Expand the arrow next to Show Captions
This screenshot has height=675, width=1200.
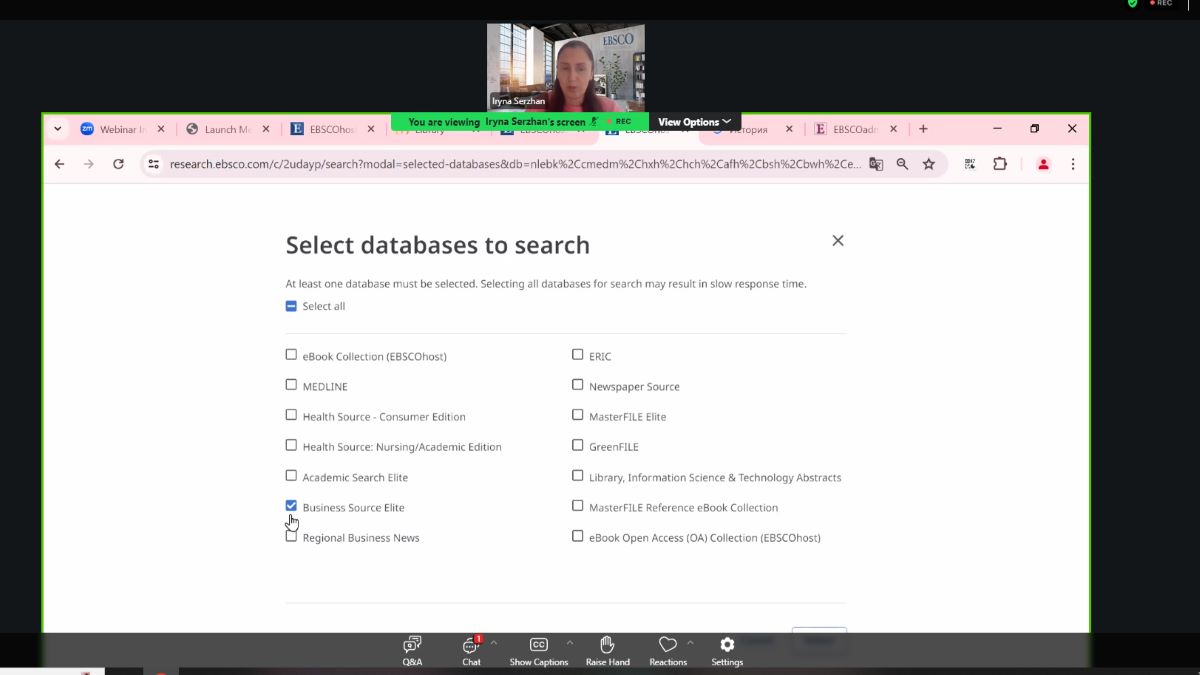(x=570, y=643)
